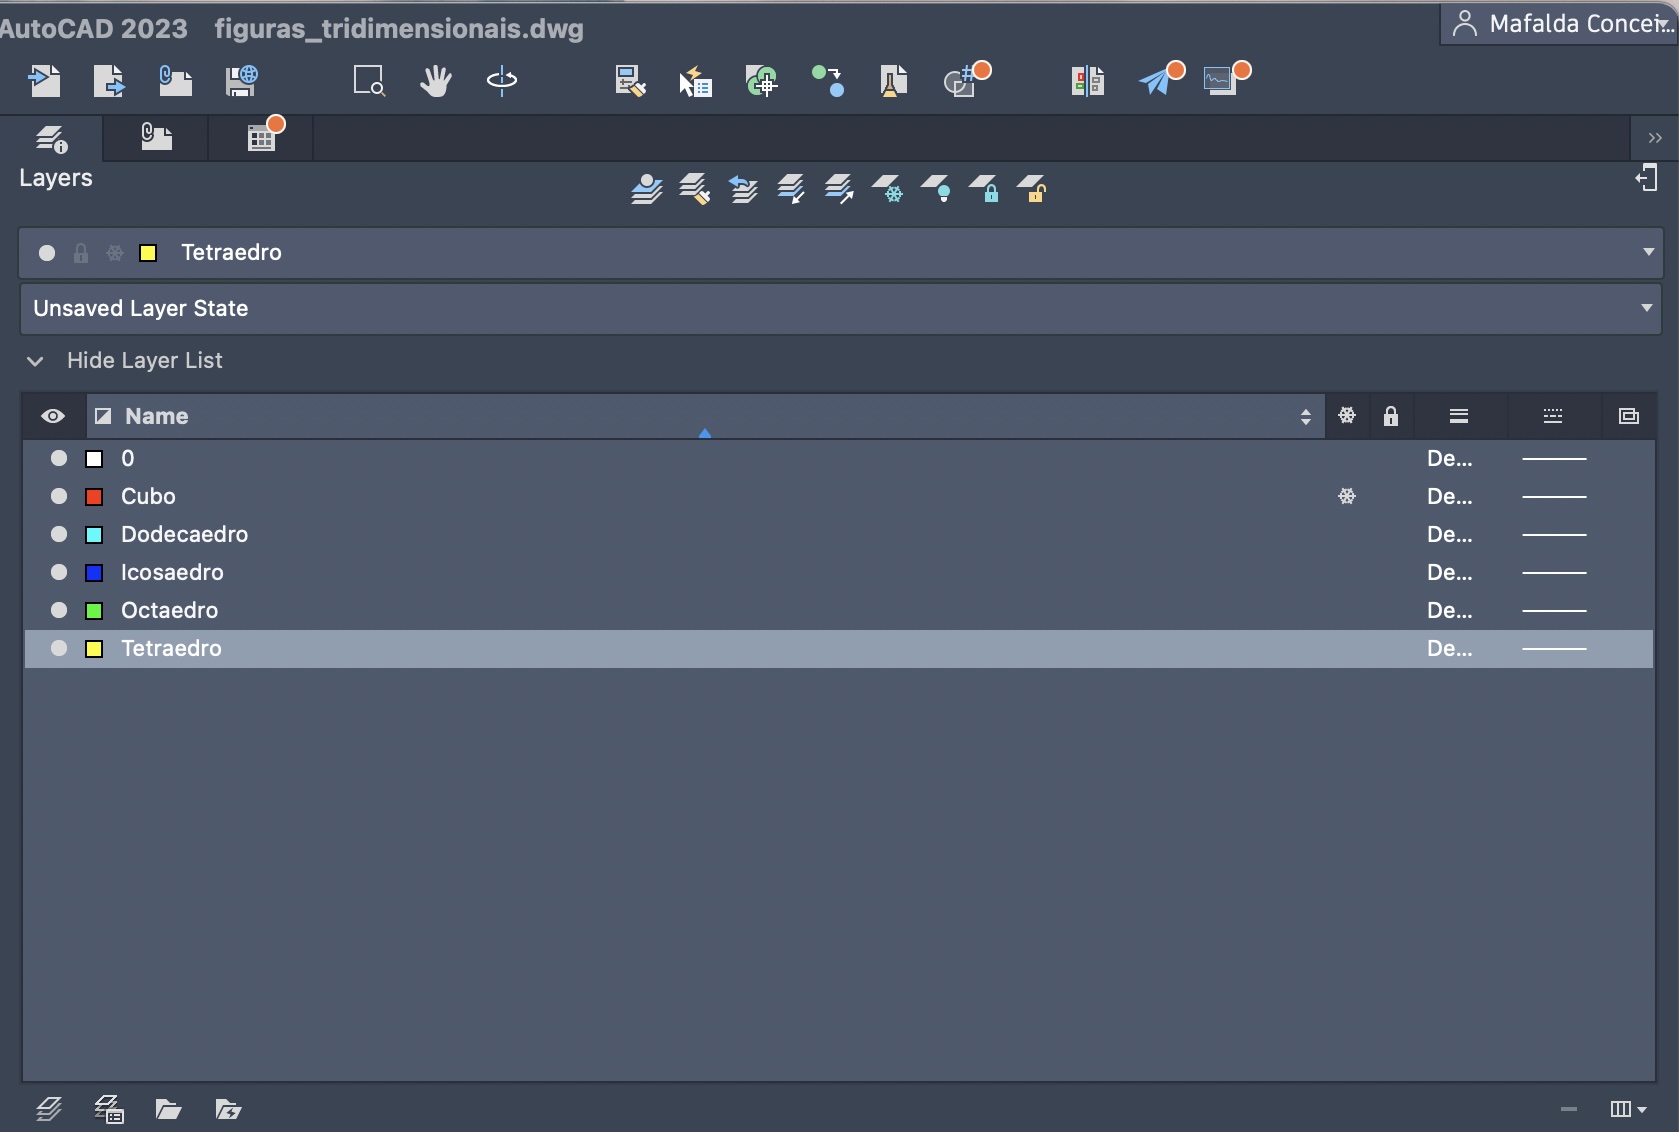Switch to the calendar tab with orange badge
This screenshot has height=1132, width=1679.
(x=265, y=135)
